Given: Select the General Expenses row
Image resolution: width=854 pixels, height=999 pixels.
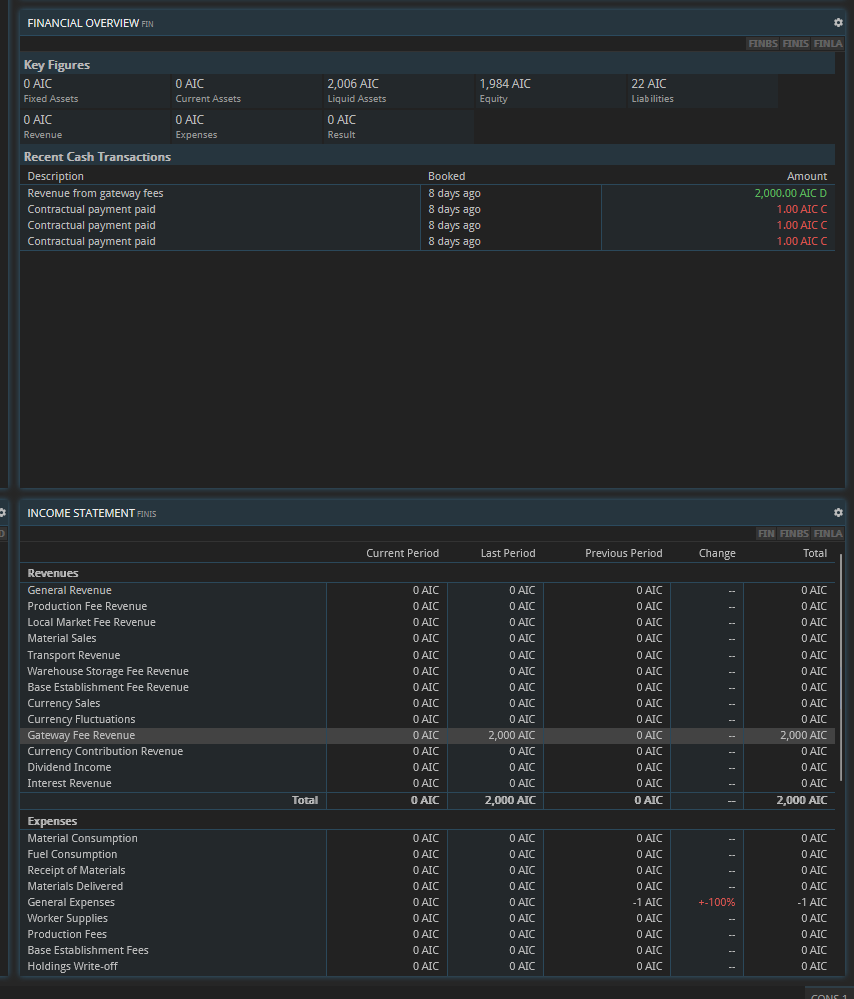Looking at the screenshot, I should (x=71, y=902).
